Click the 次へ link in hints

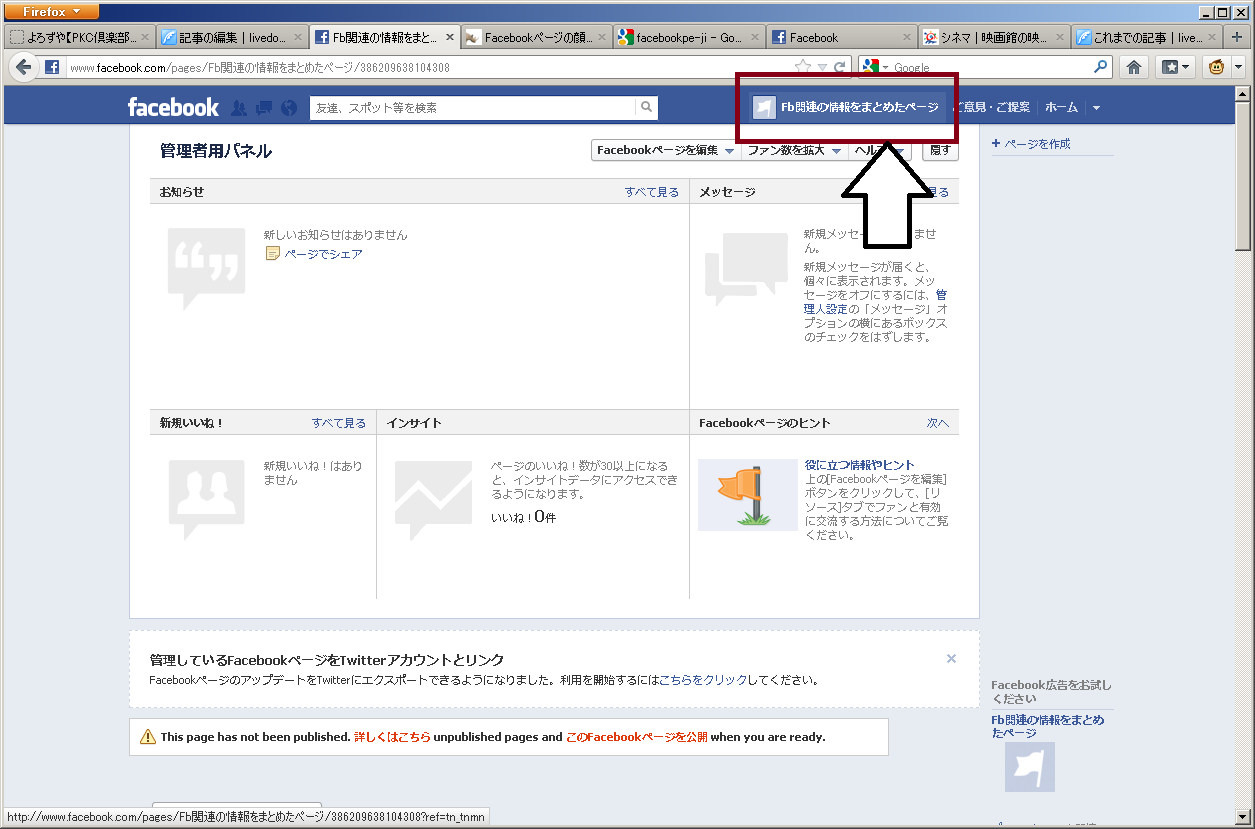point(937,423)
